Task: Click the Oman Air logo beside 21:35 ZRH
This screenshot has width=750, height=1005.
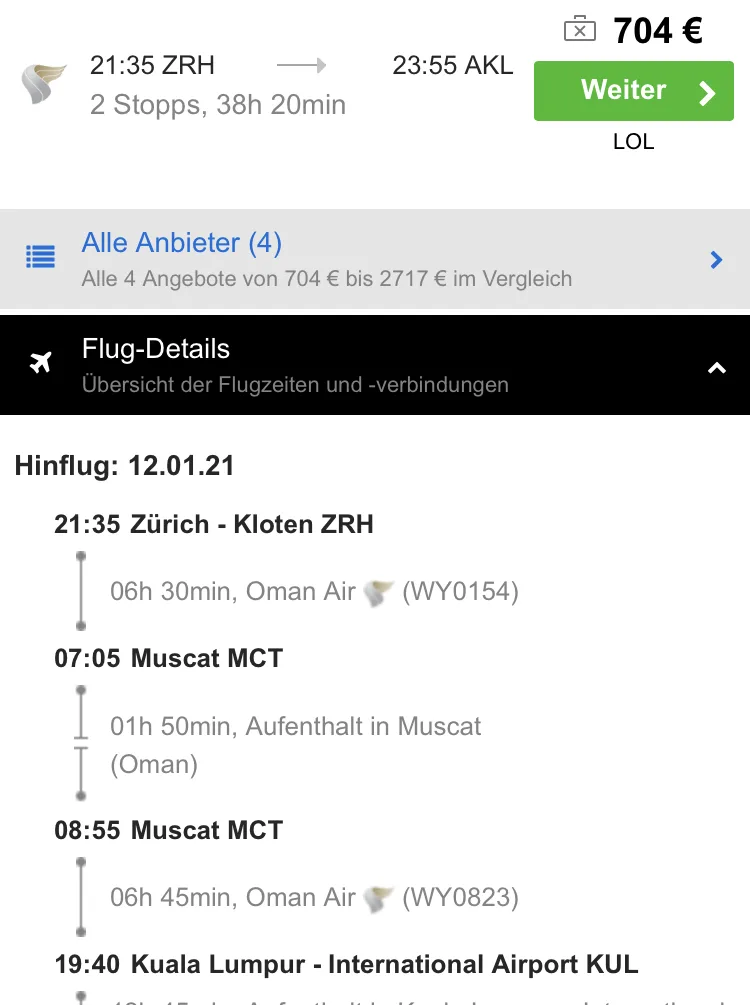Action: (43, 85)
